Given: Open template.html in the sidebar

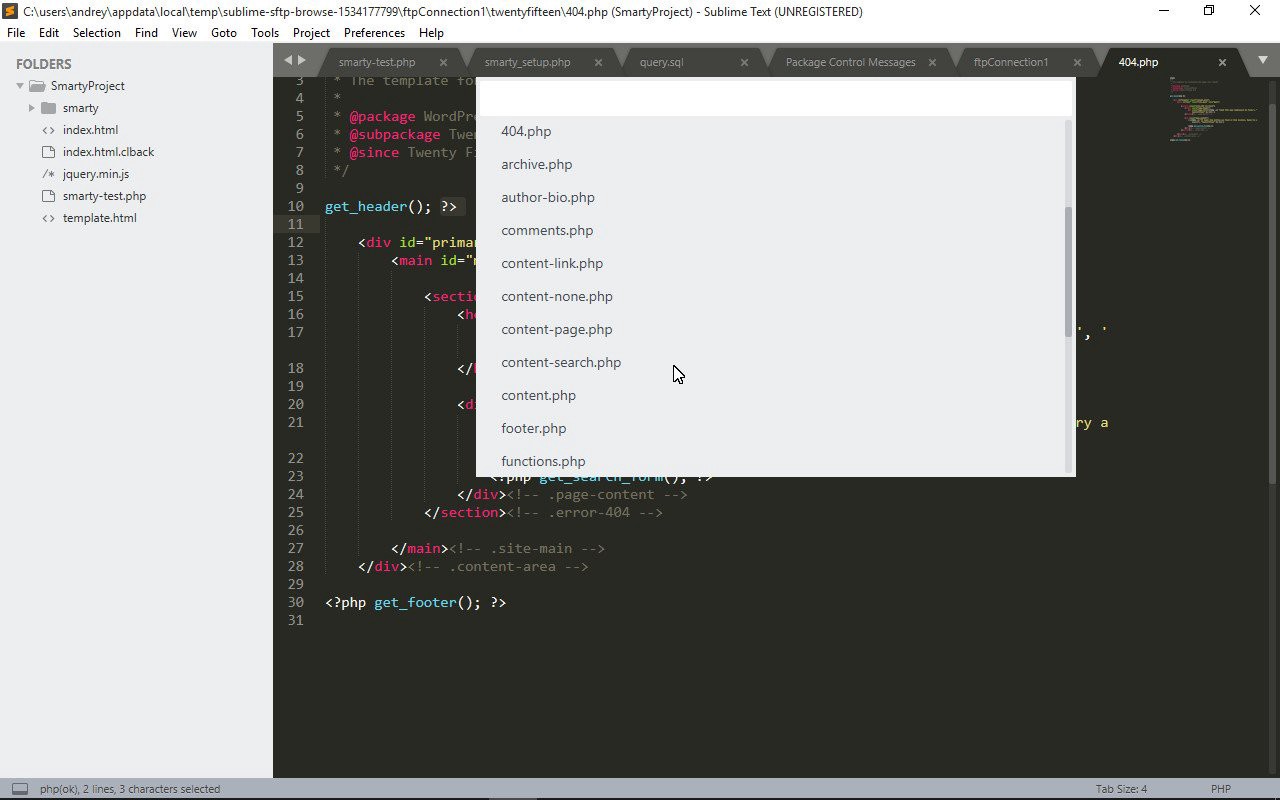Looking at the screenshot, I should pos(99,218).
